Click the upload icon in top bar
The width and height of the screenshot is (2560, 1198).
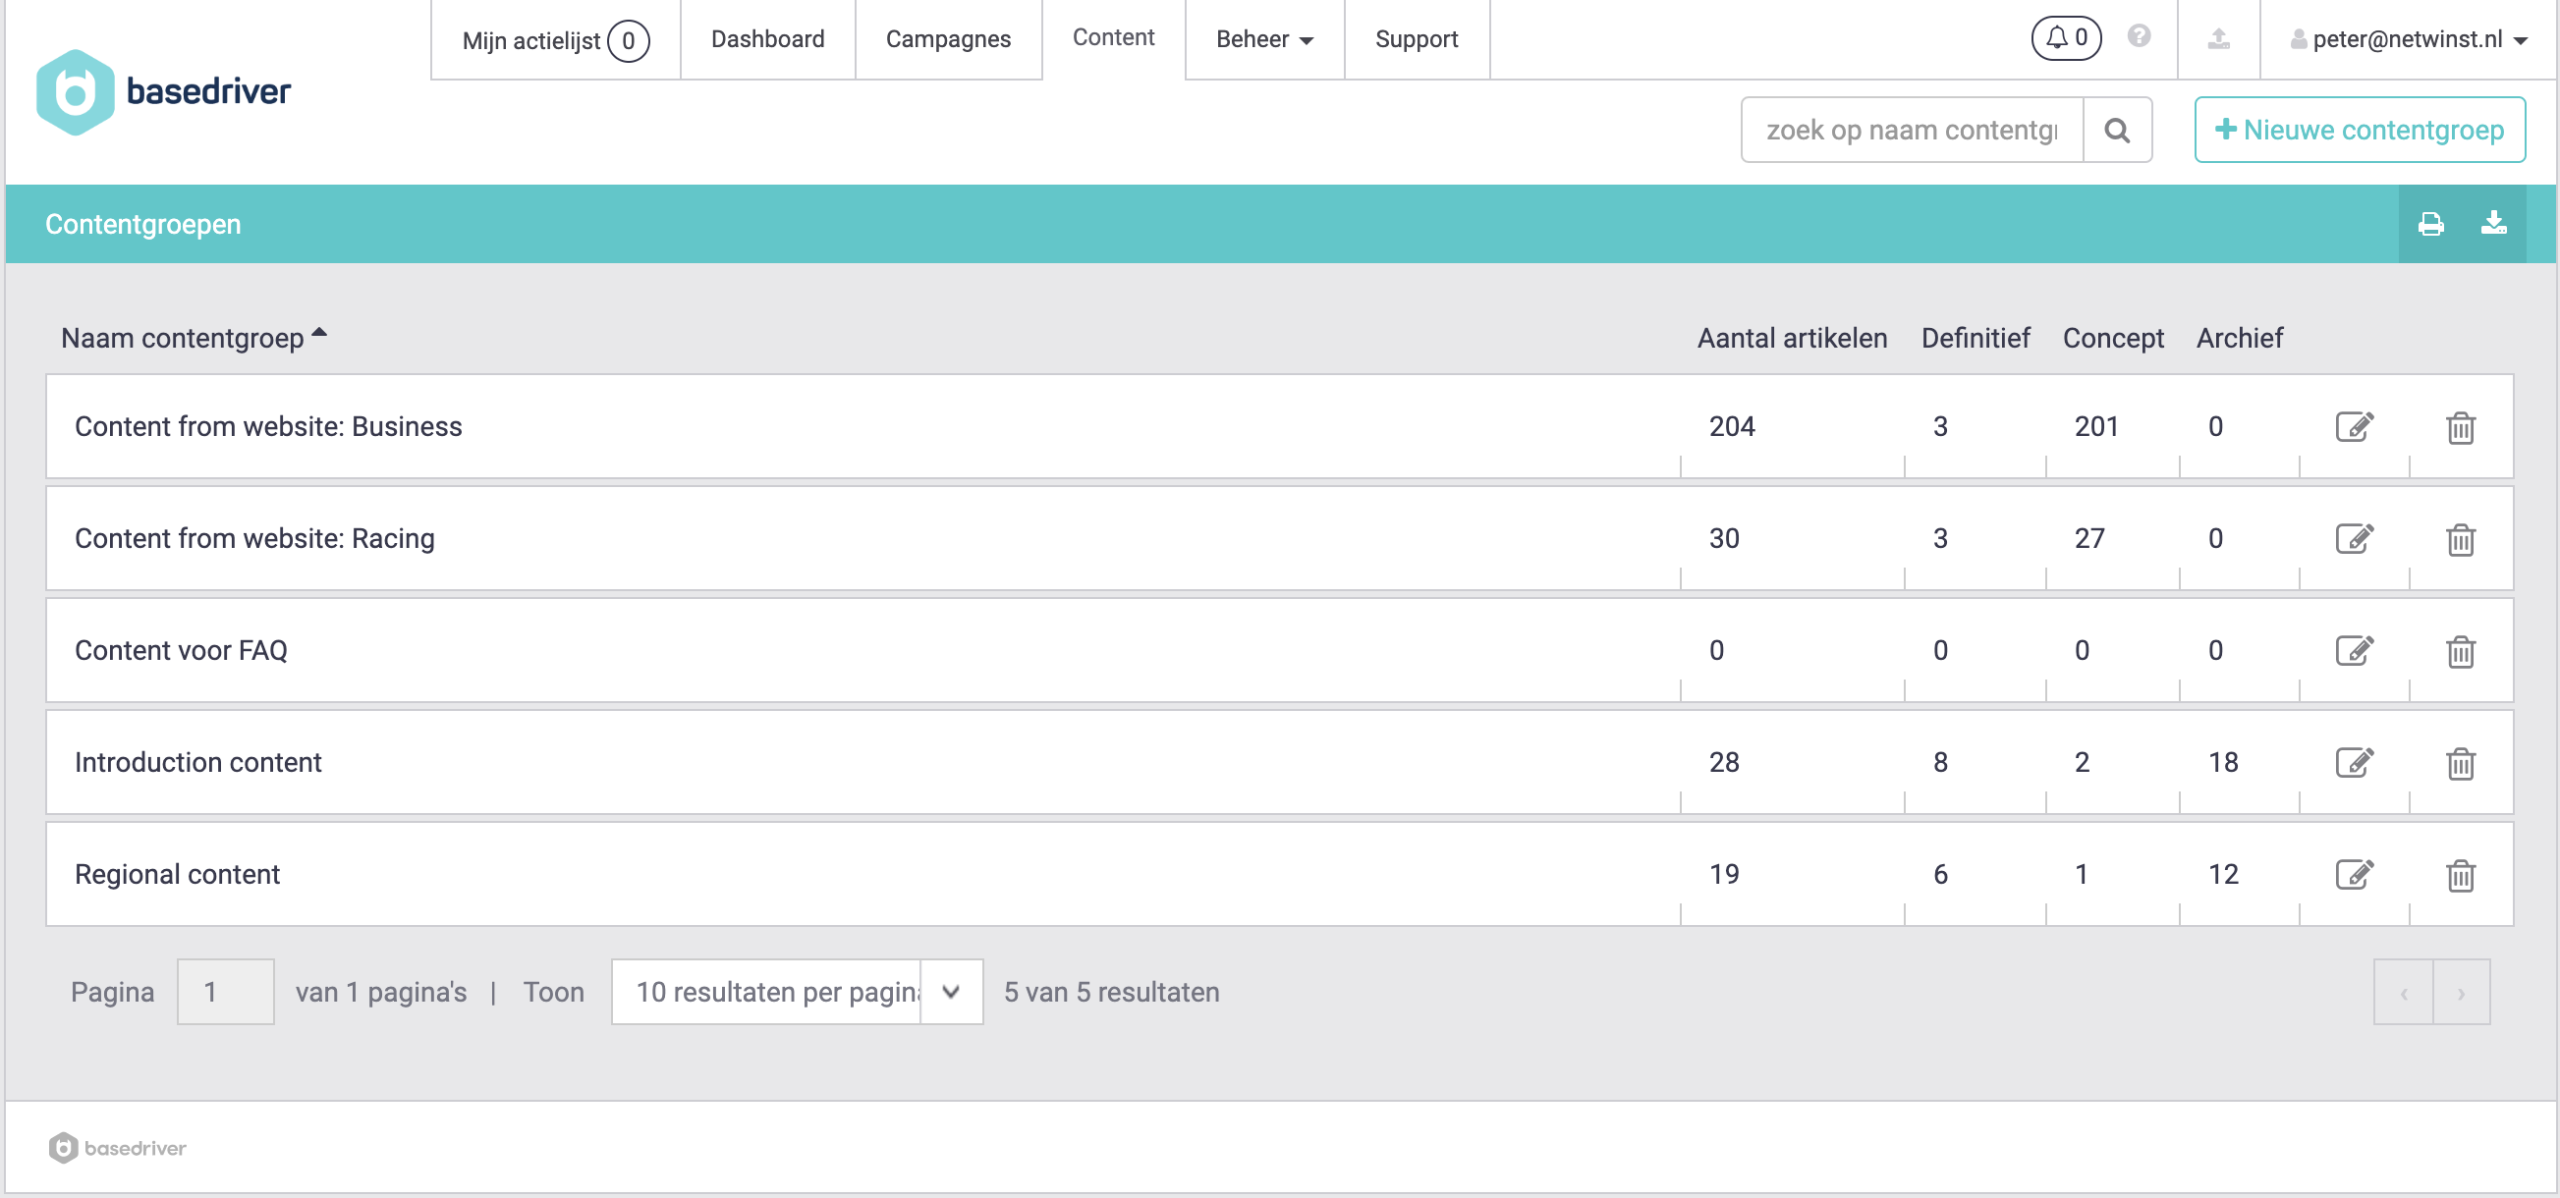click(x=2219, y=38)
